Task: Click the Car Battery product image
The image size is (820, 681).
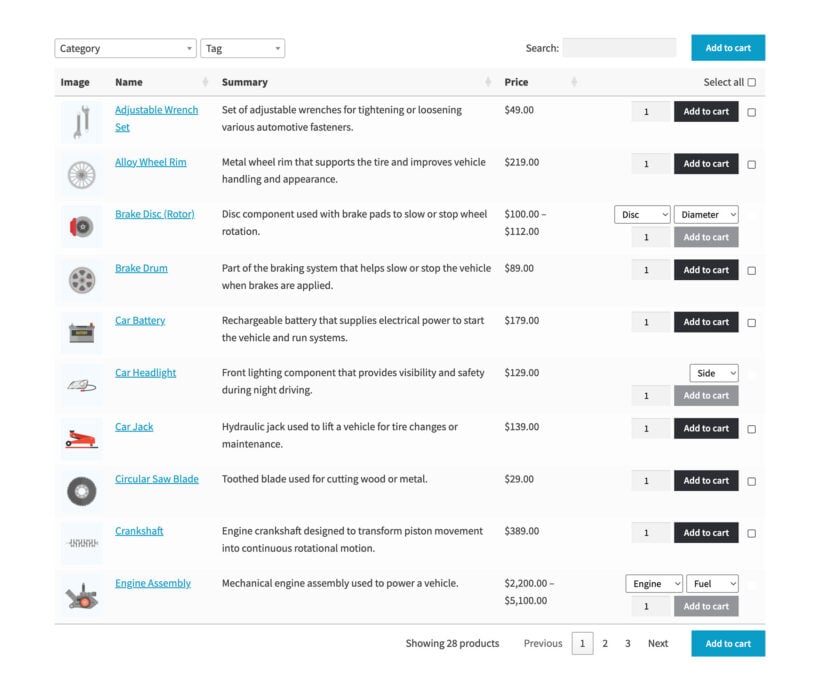Action: pyautogui.click(x=80, y=329)
